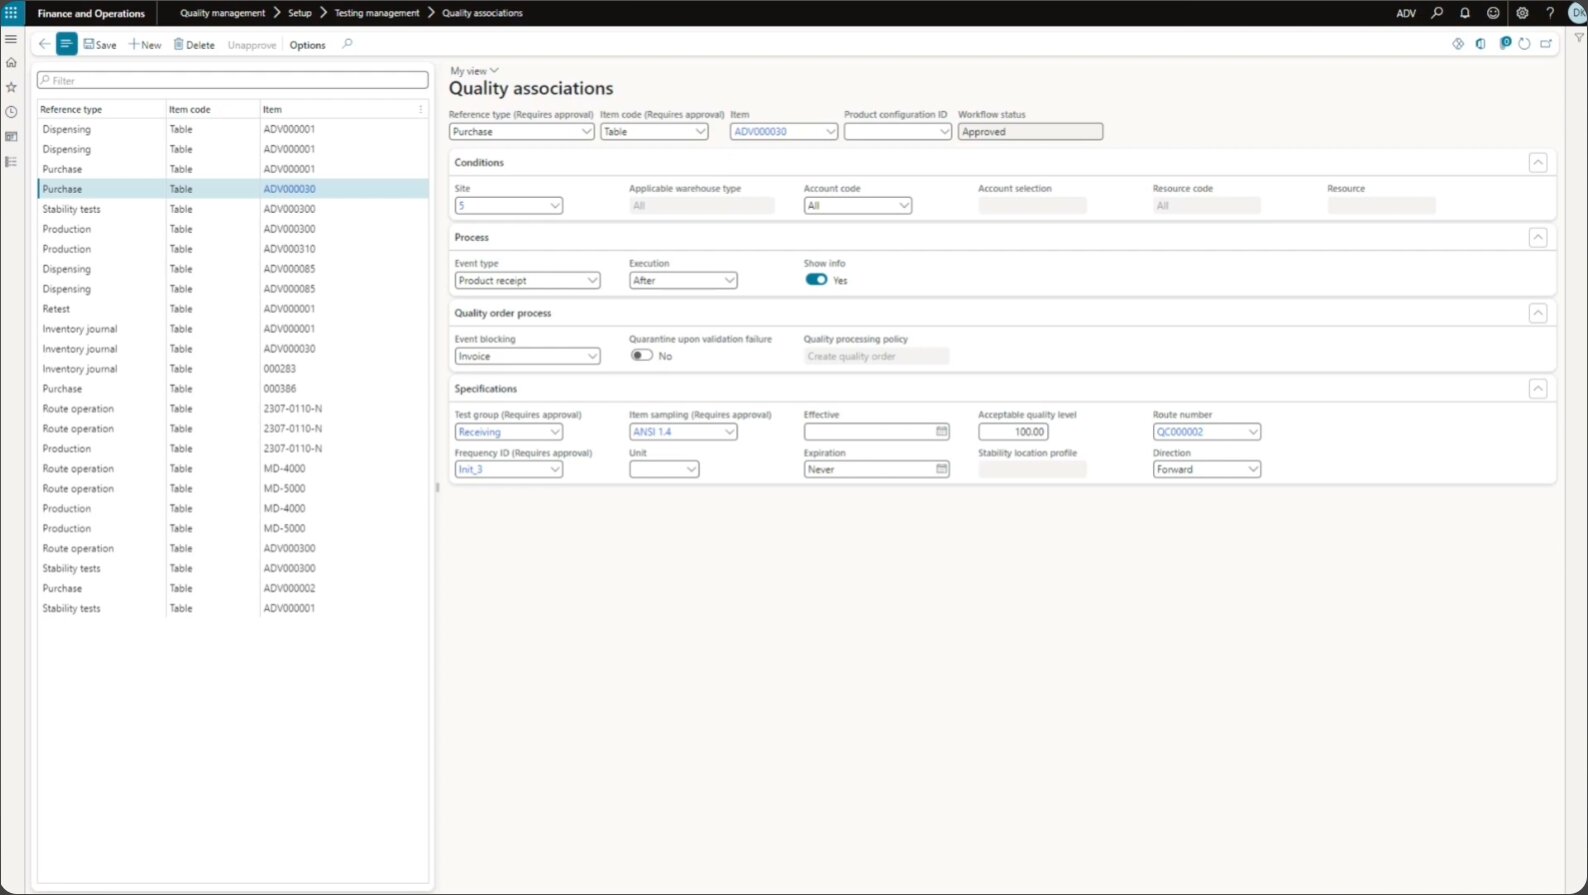Open Modules list icon in sidebar
The image size is (1588, 895).
pyautogui.click(x=11, y=162)
